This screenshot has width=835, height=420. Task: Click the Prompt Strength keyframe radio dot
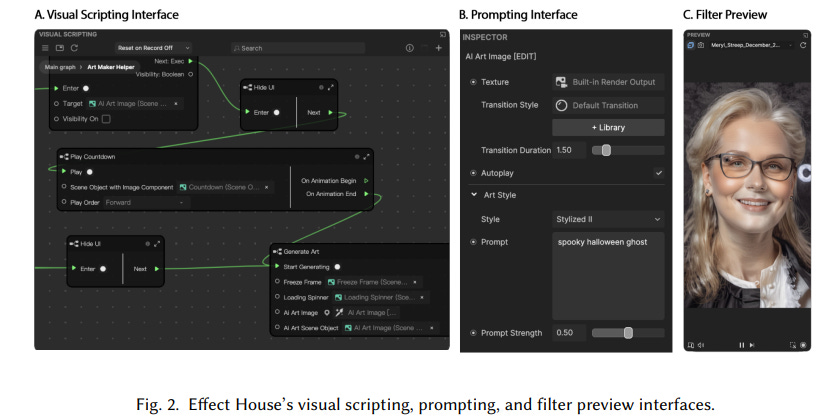tap(473, 333)
